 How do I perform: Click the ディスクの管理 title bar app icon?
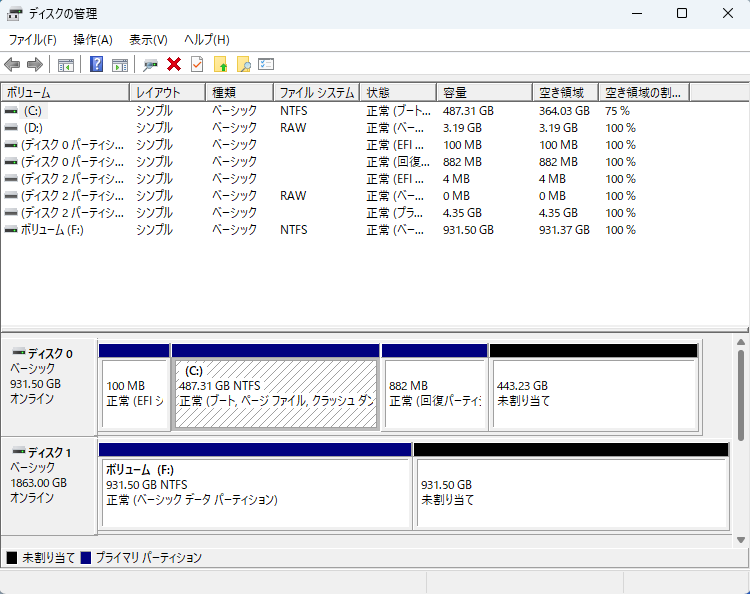click(14, 14)
